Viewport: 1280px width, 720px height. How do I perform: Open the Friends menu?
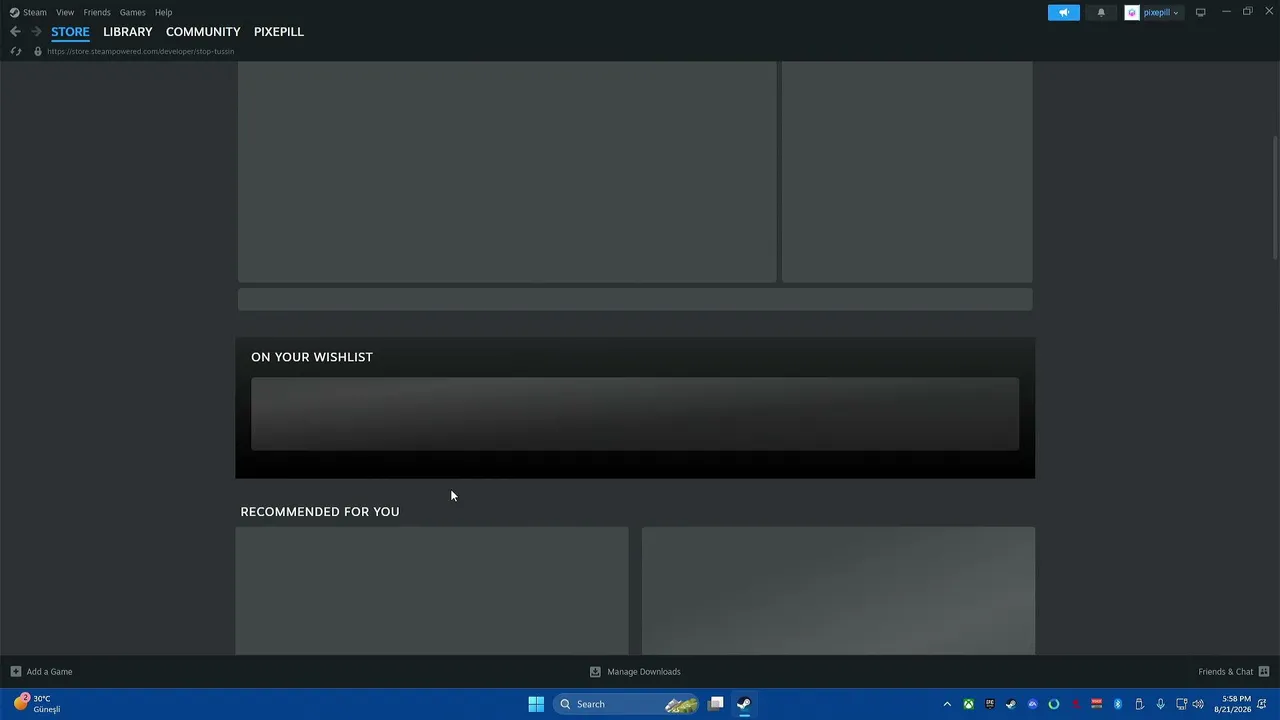coord(97,12)
